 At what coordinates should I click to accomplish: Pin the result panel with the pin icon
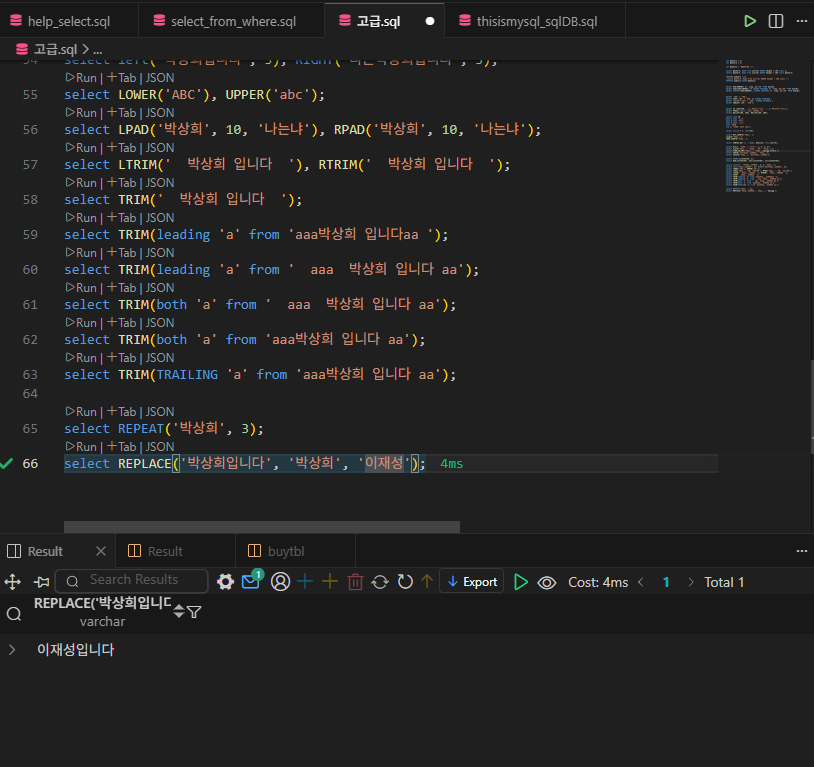[42, 582]
